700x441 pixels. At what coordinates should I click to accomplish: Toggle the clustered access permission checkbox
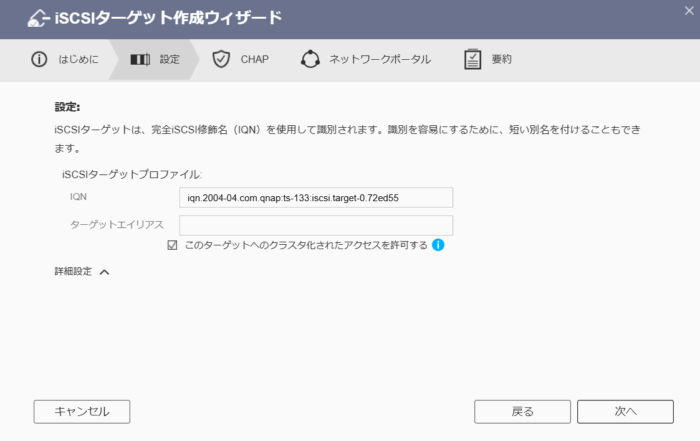click(x=173, y=245)
